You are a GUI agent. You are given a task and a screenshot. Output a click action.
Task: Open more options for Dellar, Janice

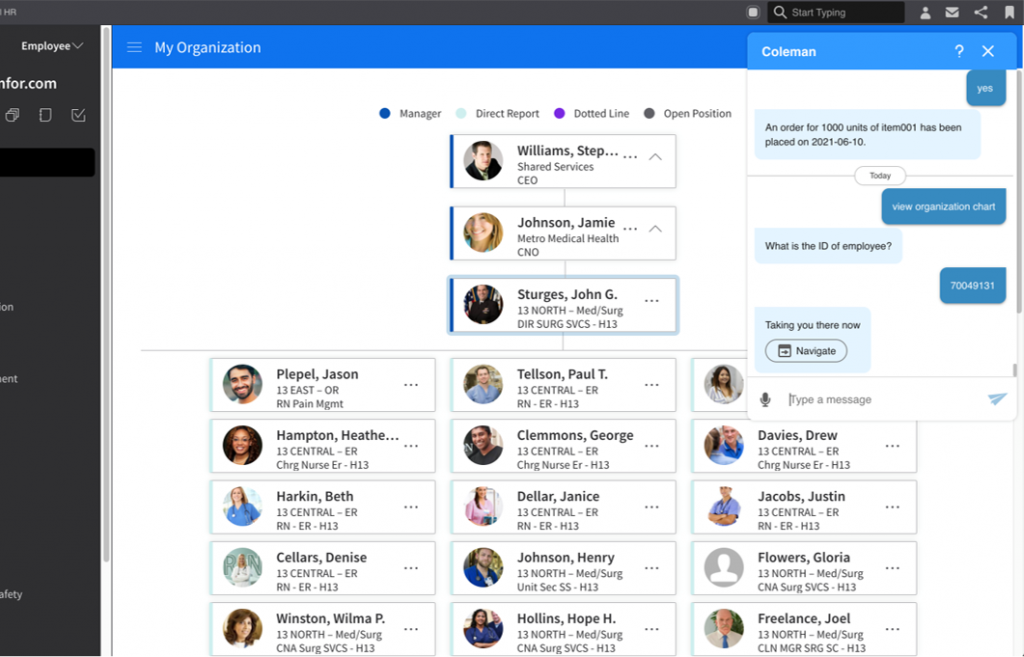[652, 507]
